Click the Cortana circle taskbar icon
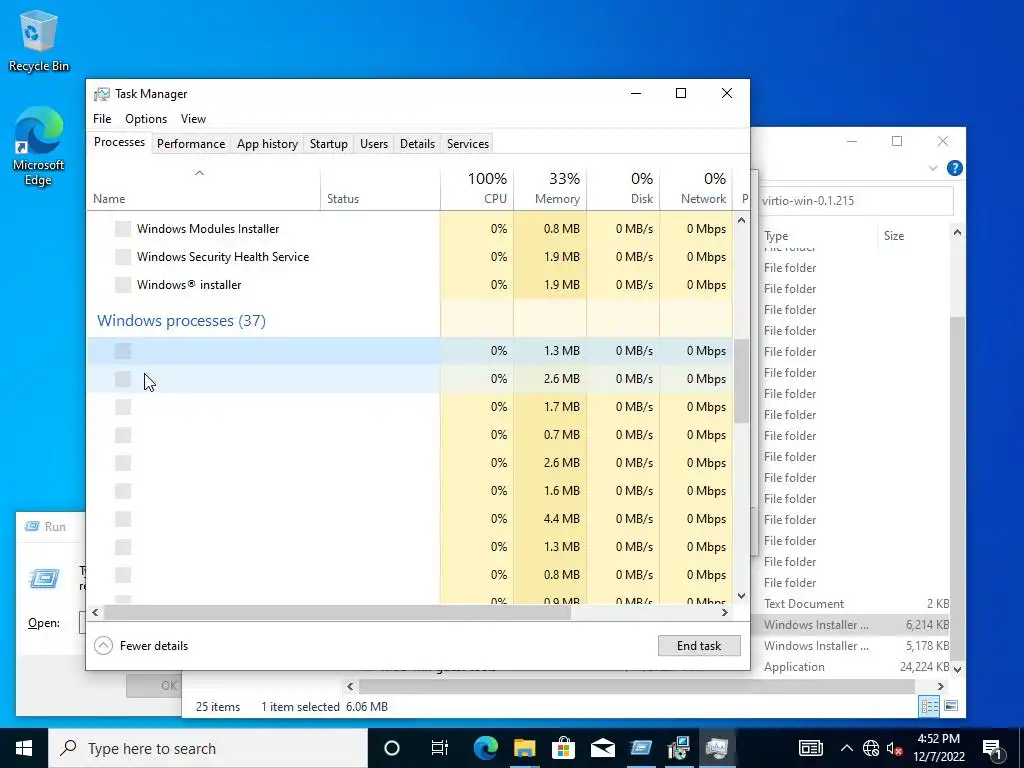 [x=391, y=748]
